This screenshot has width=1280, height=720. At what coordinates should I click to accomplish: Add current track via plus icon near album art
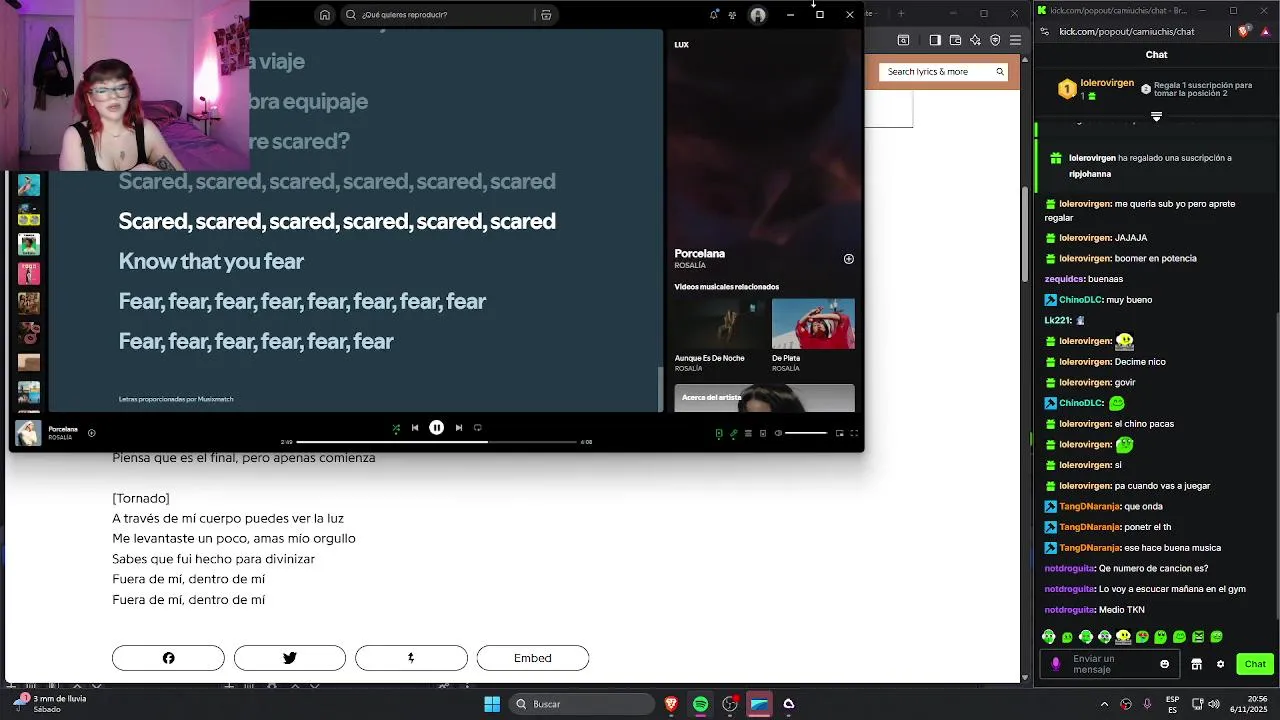(x=91, y=433)
